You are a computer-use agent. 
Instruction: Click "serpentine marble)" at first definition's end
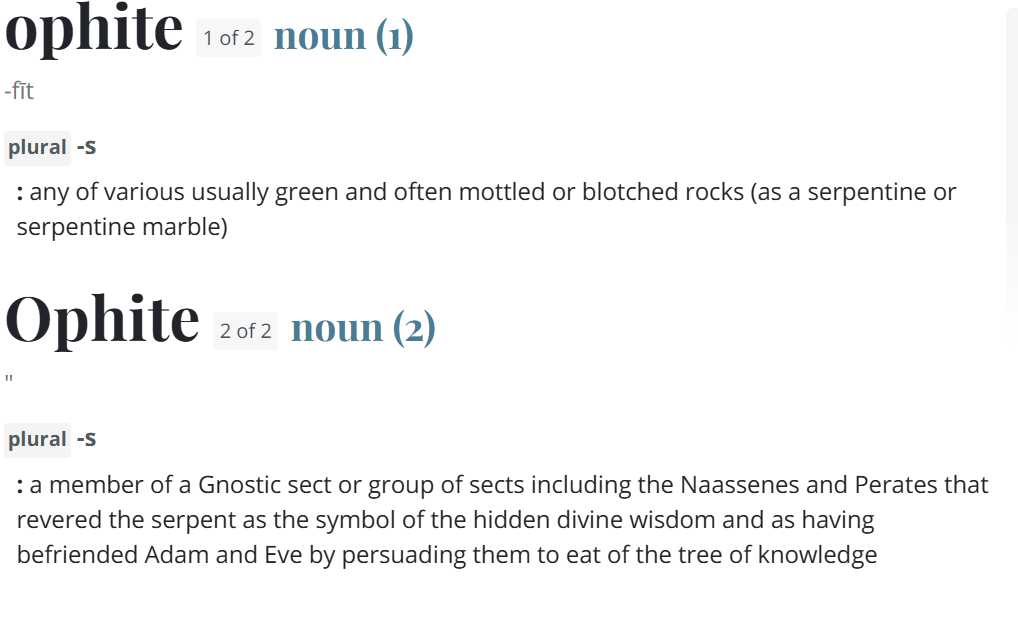(122, 227)
